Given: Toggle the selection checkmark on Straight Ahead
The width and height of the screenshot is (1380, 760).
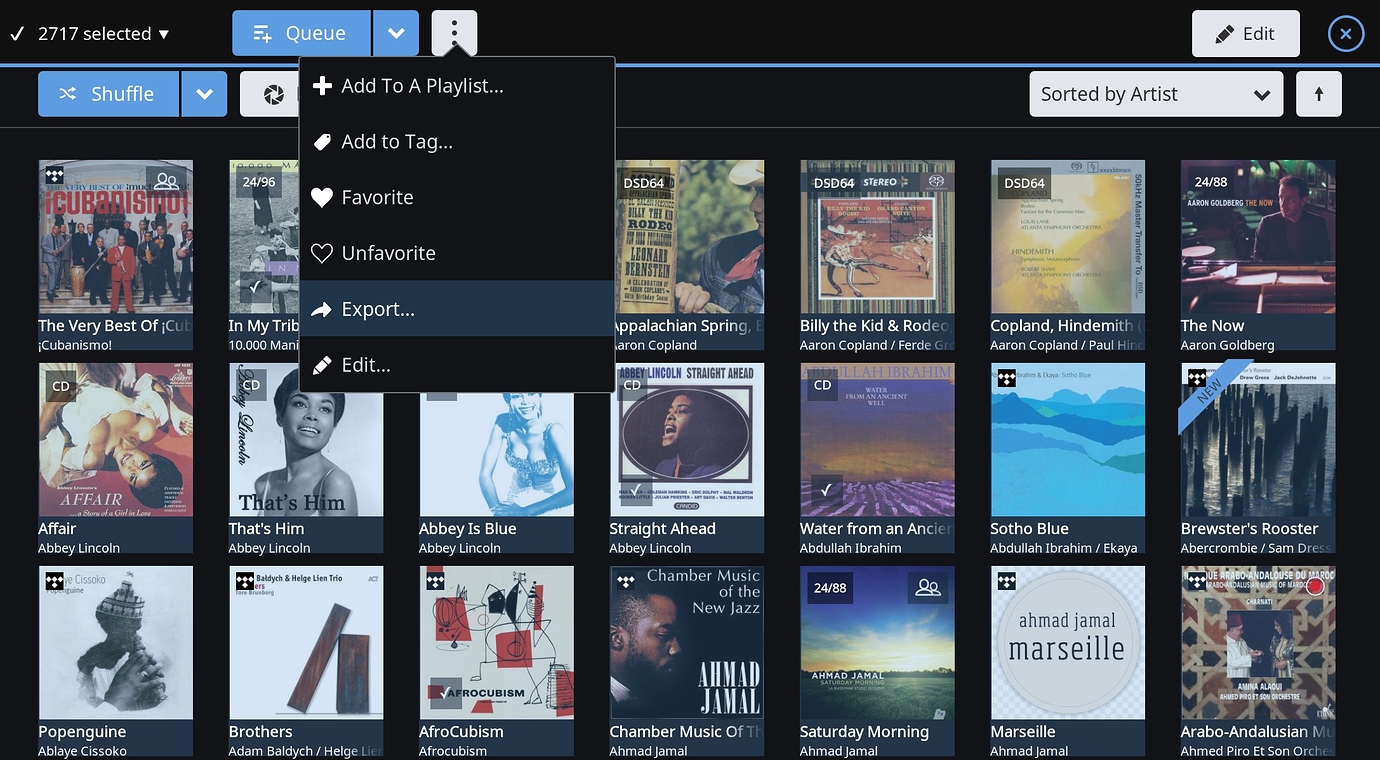Looking at the screenshot, I should 637,490.
